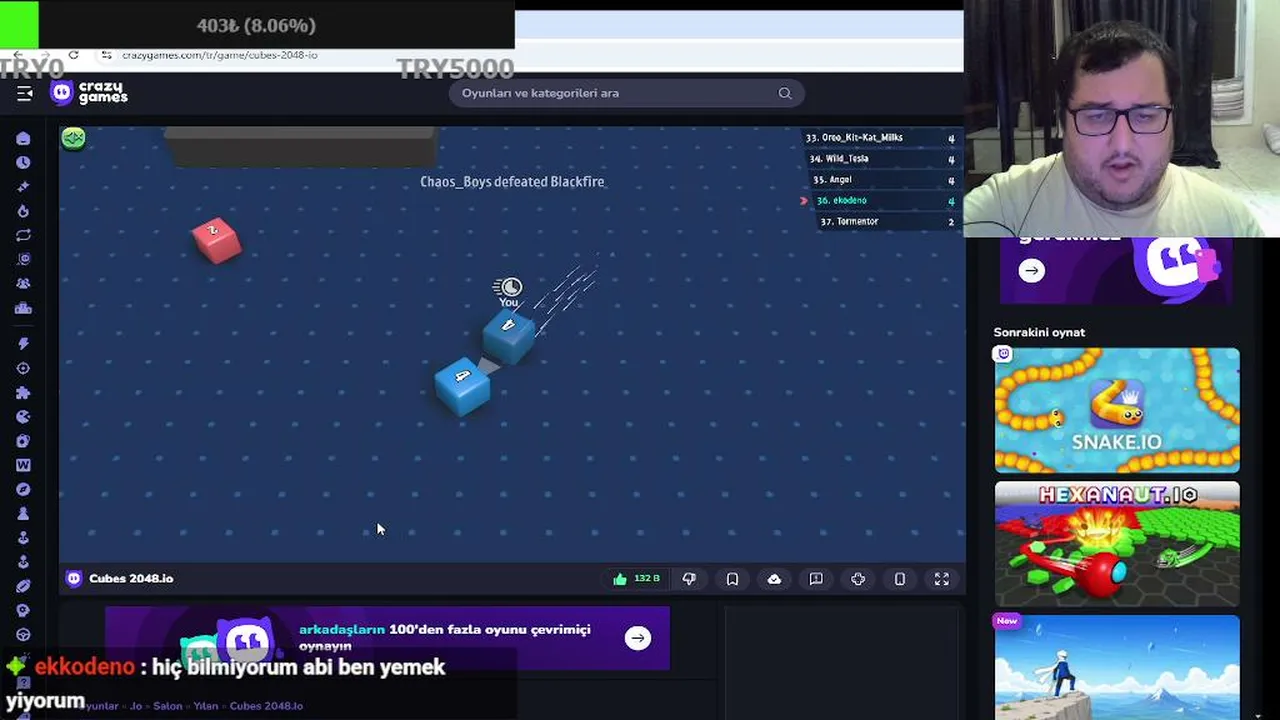Click the '.io' breadcrumb link
Image resolution: width=1280 pixels, height=720 pixels.
click(135, 706)
